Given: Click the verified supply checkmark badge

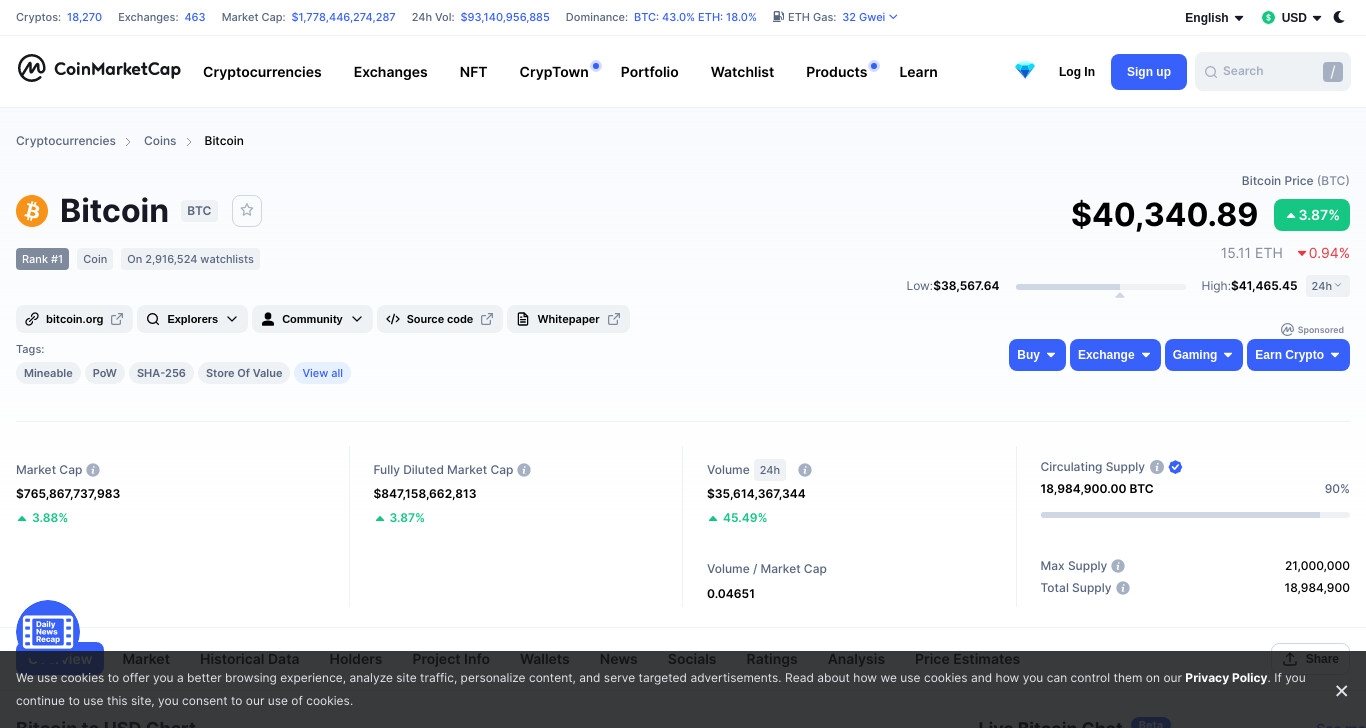Looking at the screenshot, I should coord(1176,467).
